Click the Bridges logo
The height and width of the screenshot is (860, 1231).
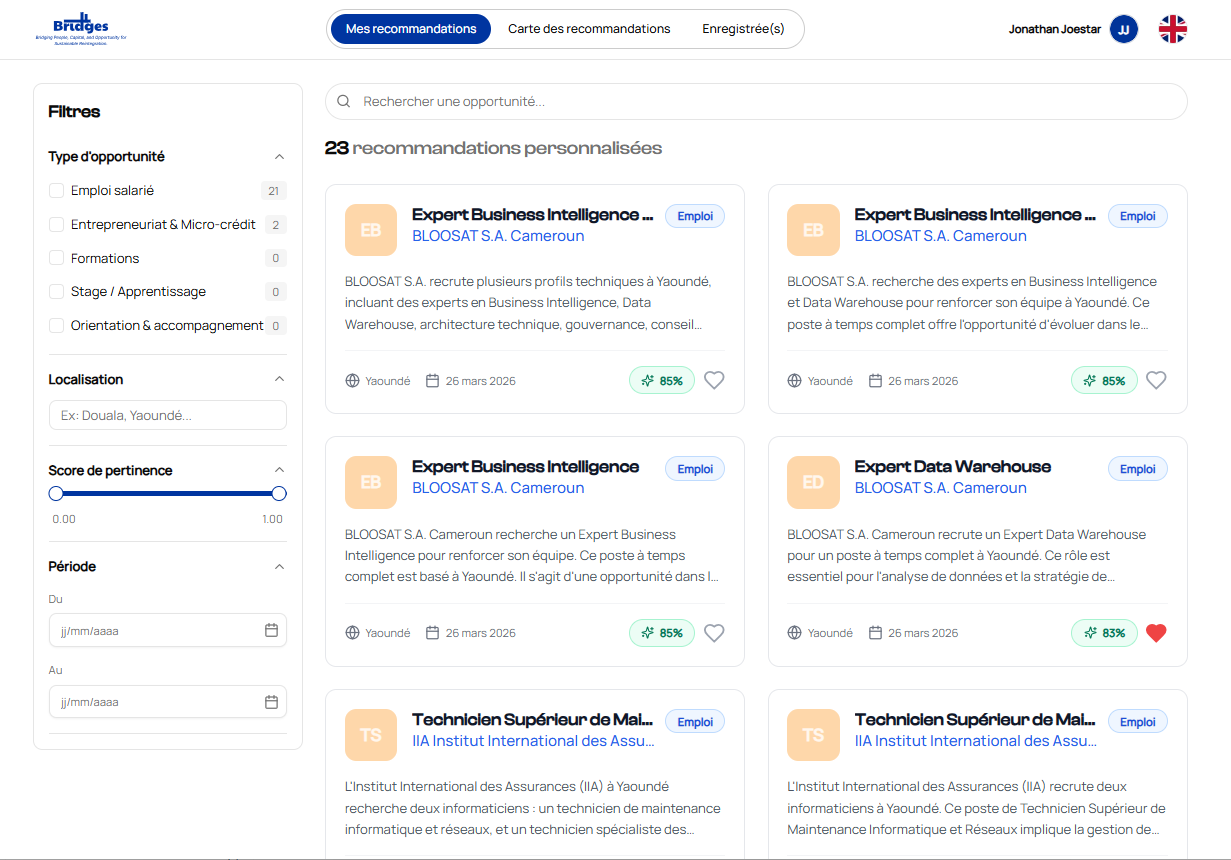pos(81,27)
